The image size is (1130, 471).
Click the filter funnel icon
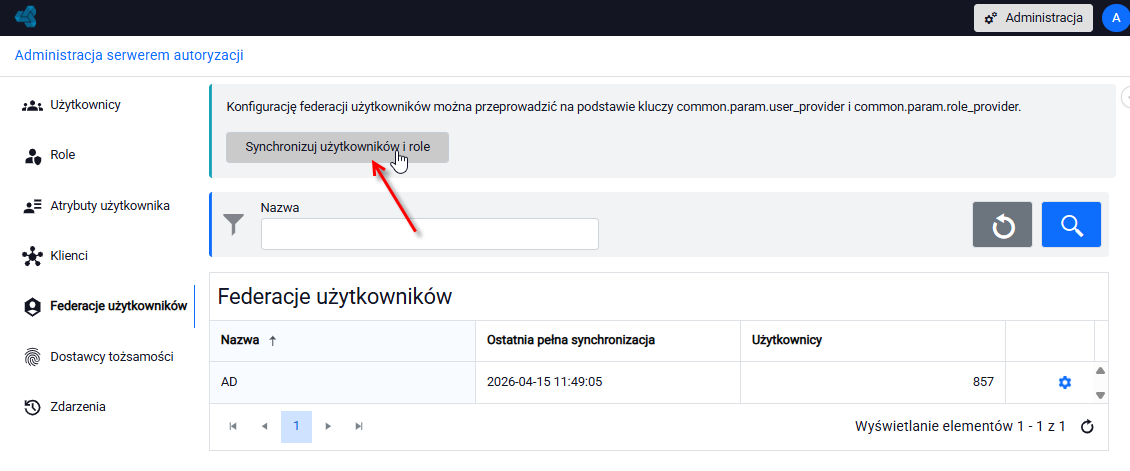click(233, 224)
